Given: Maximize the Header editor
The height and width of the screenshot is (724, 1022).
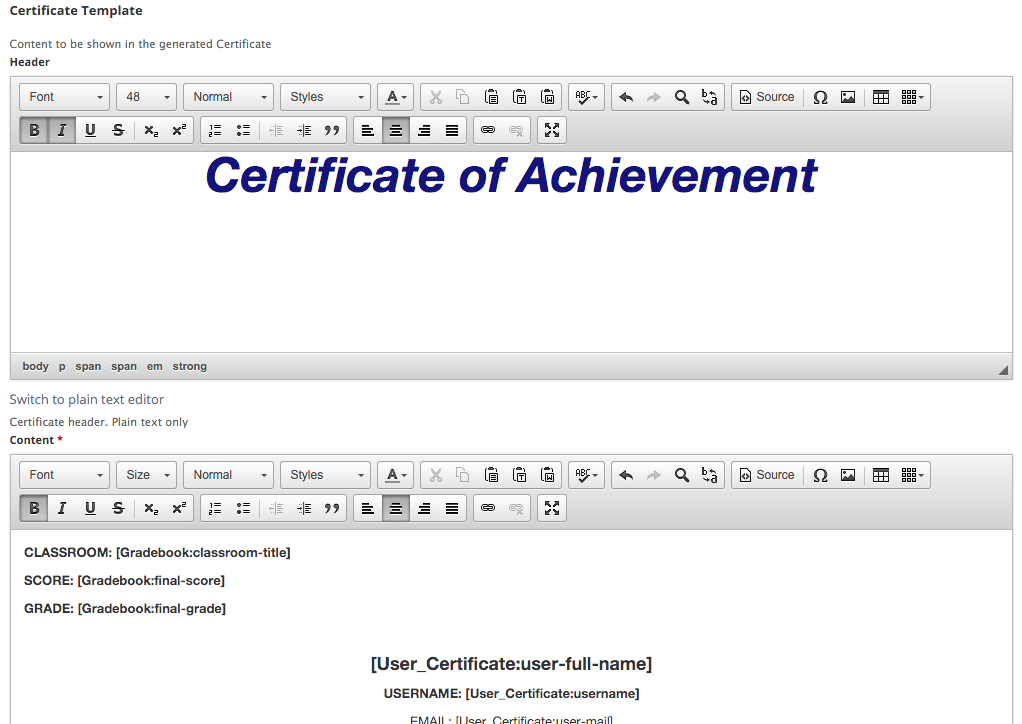Looking at the screenshot, I should tap(552, 130).
